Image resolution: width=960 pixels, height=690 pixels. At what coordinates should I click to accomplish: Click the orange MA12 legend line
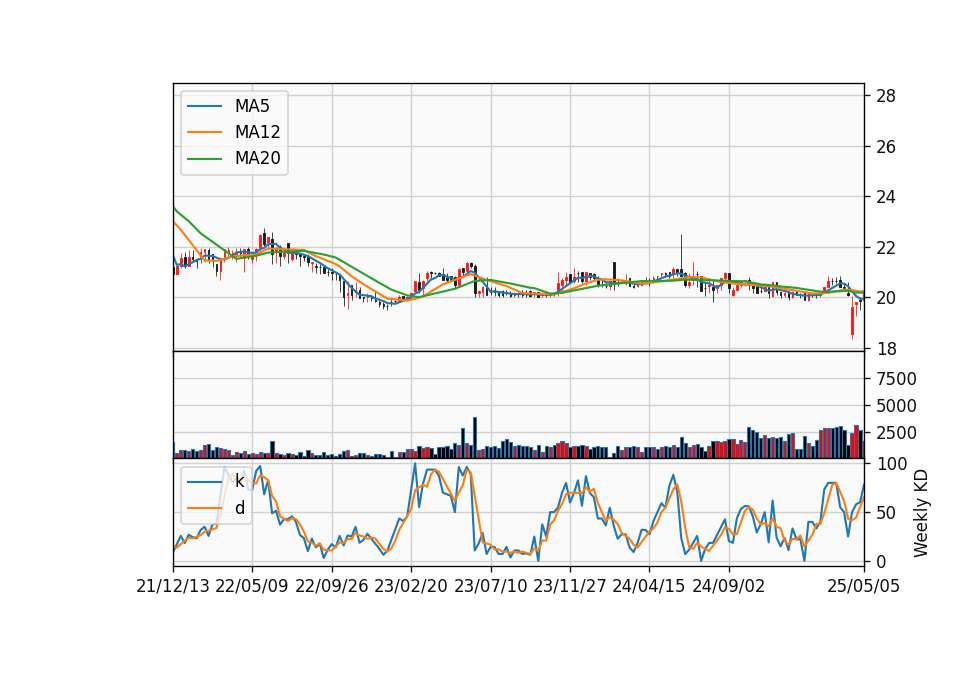point(204,132)
